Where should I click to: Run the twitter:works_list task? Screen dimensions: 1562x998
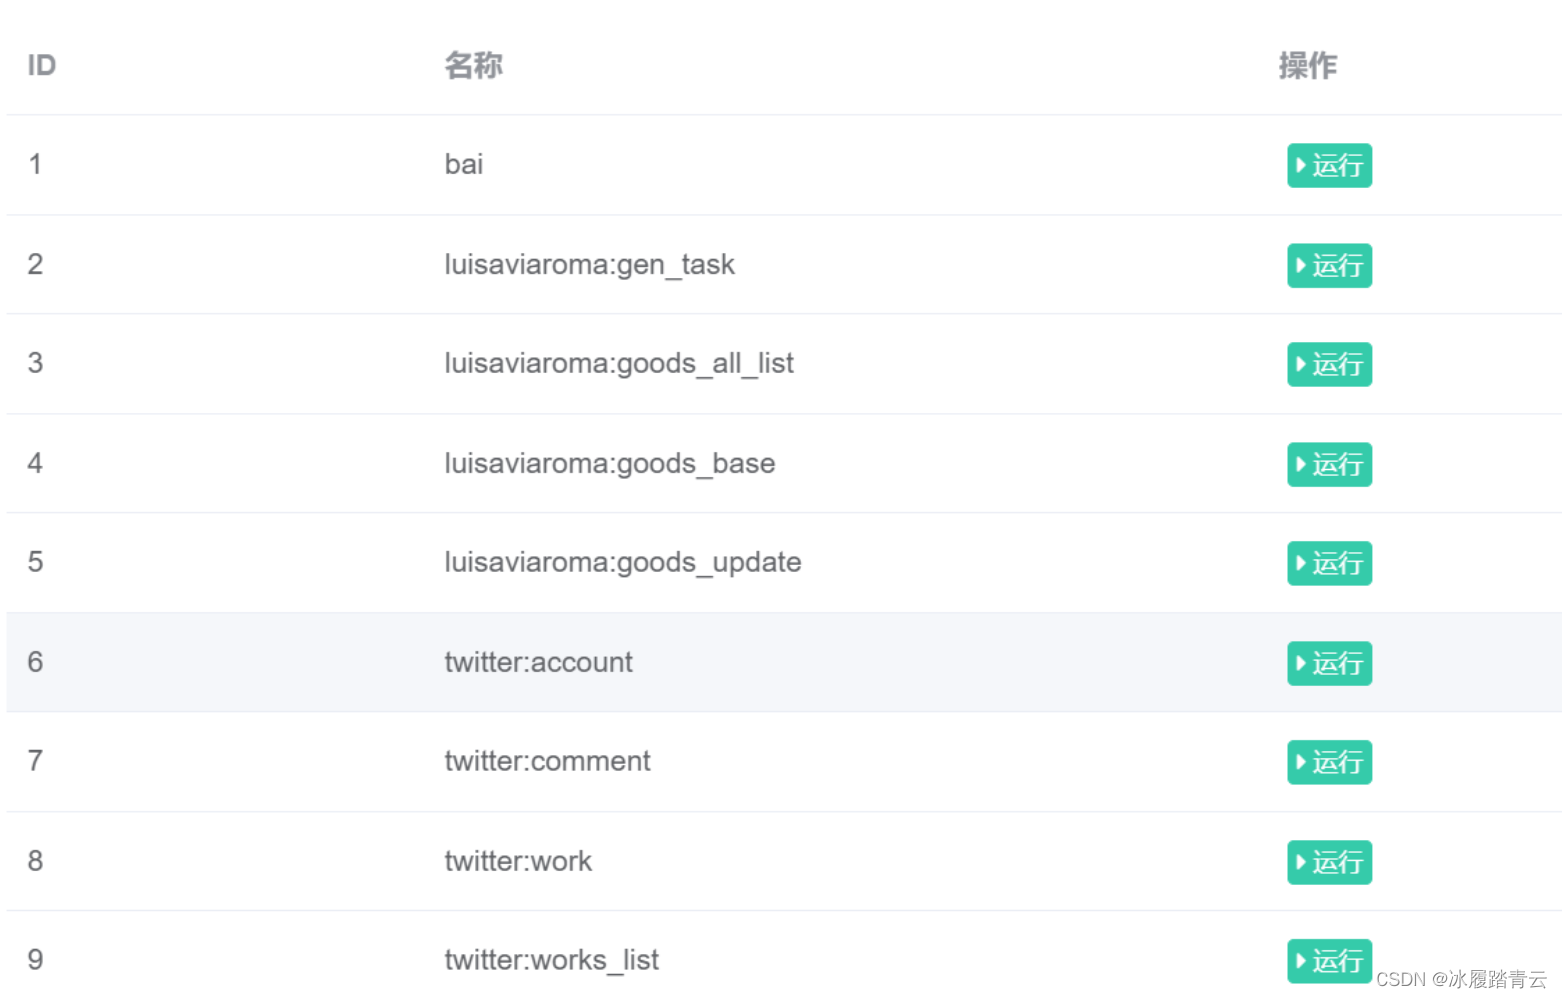[1329, 961]
